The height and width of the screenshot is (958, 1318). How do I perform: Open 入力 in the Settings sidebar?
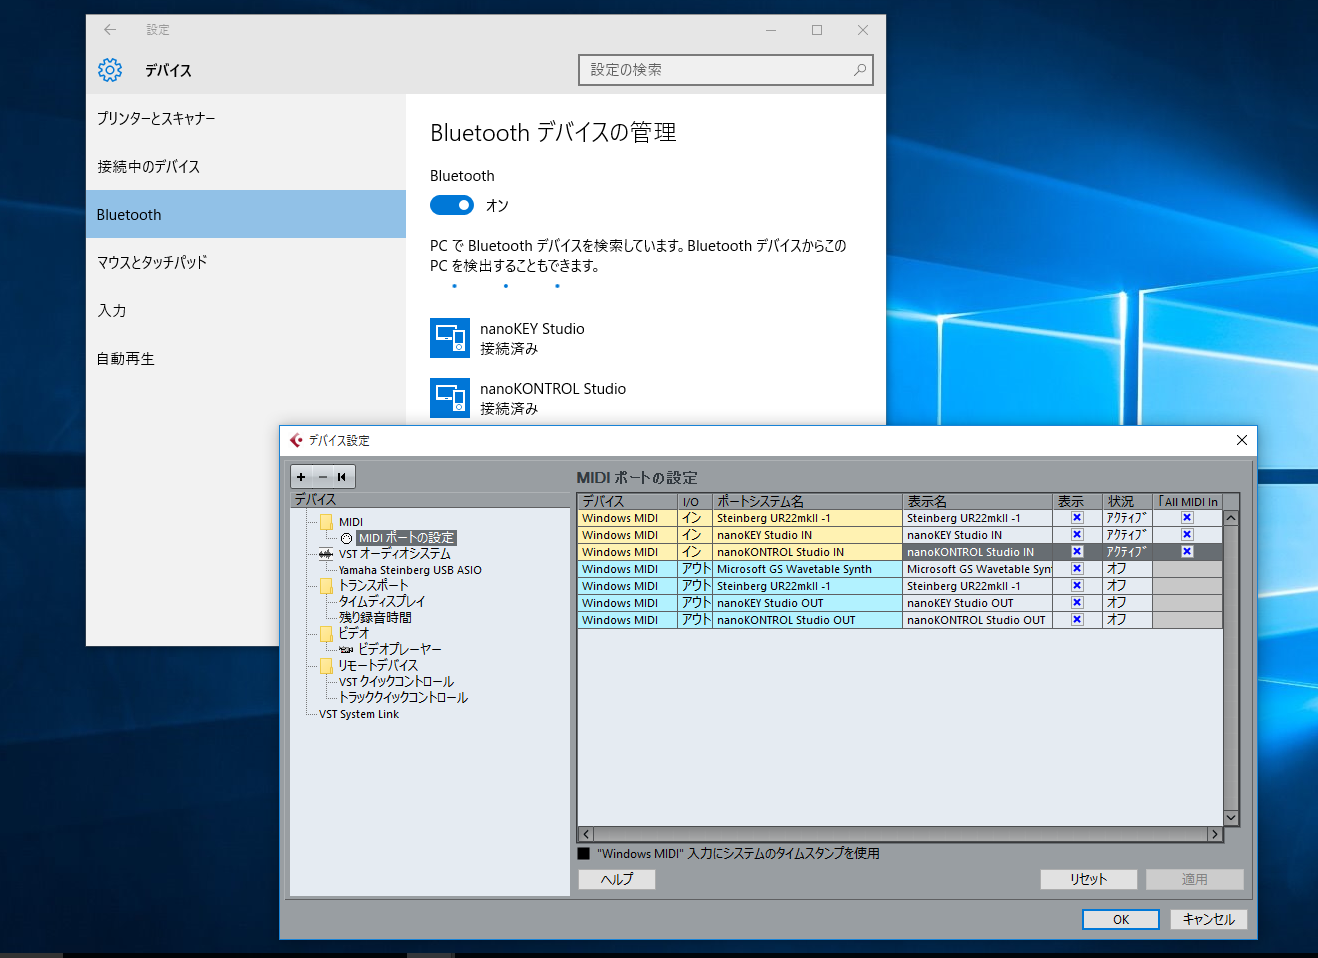[246, 310]
